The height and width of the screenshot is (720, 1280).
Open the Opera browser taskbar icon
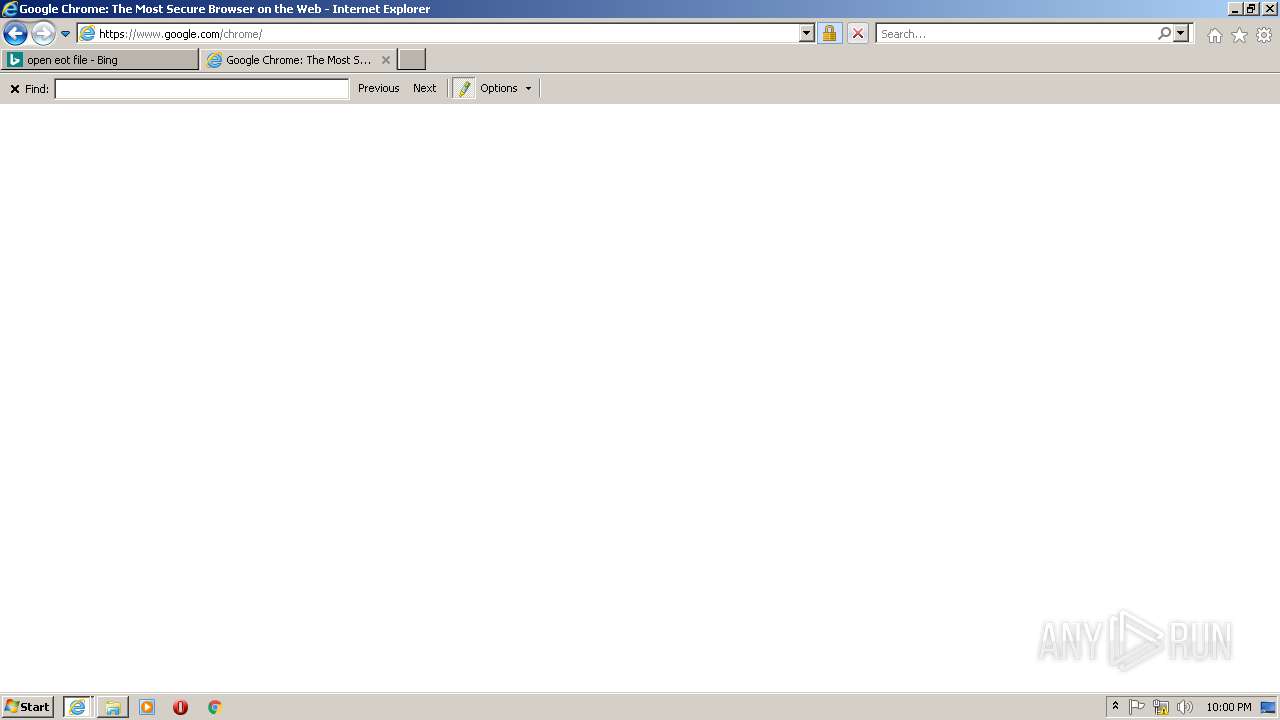[180, 707]
